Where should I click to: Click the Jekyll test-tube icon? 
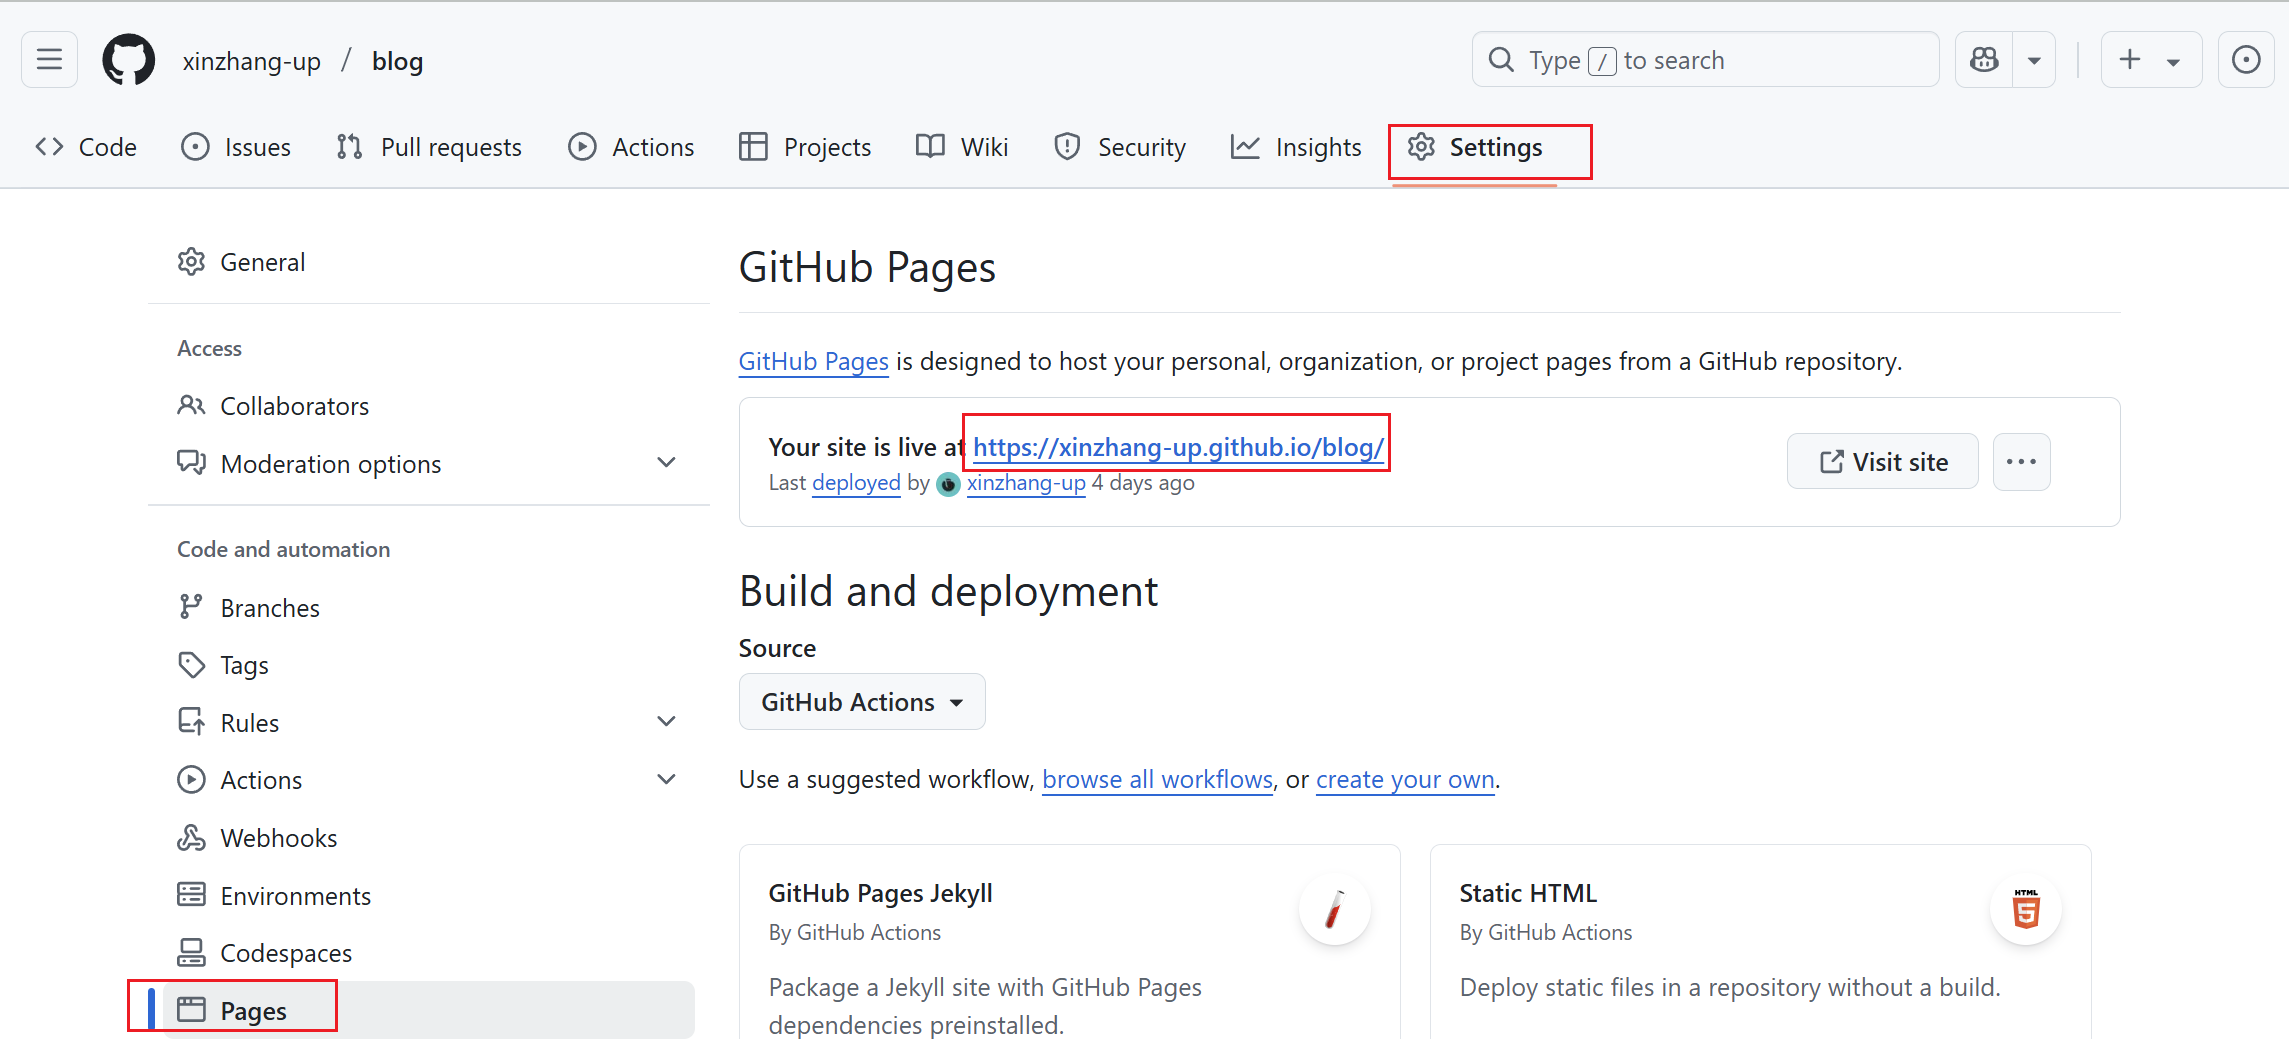pos(1334,909)
